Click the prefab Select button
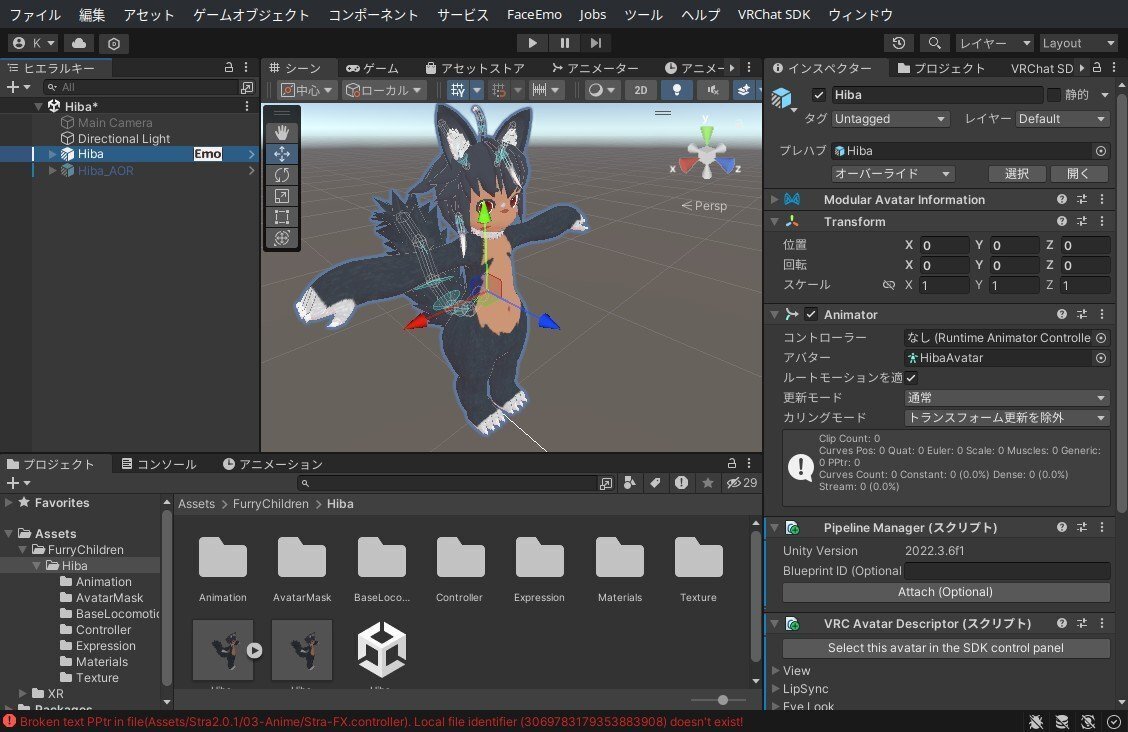 [x=1016, y=173]
